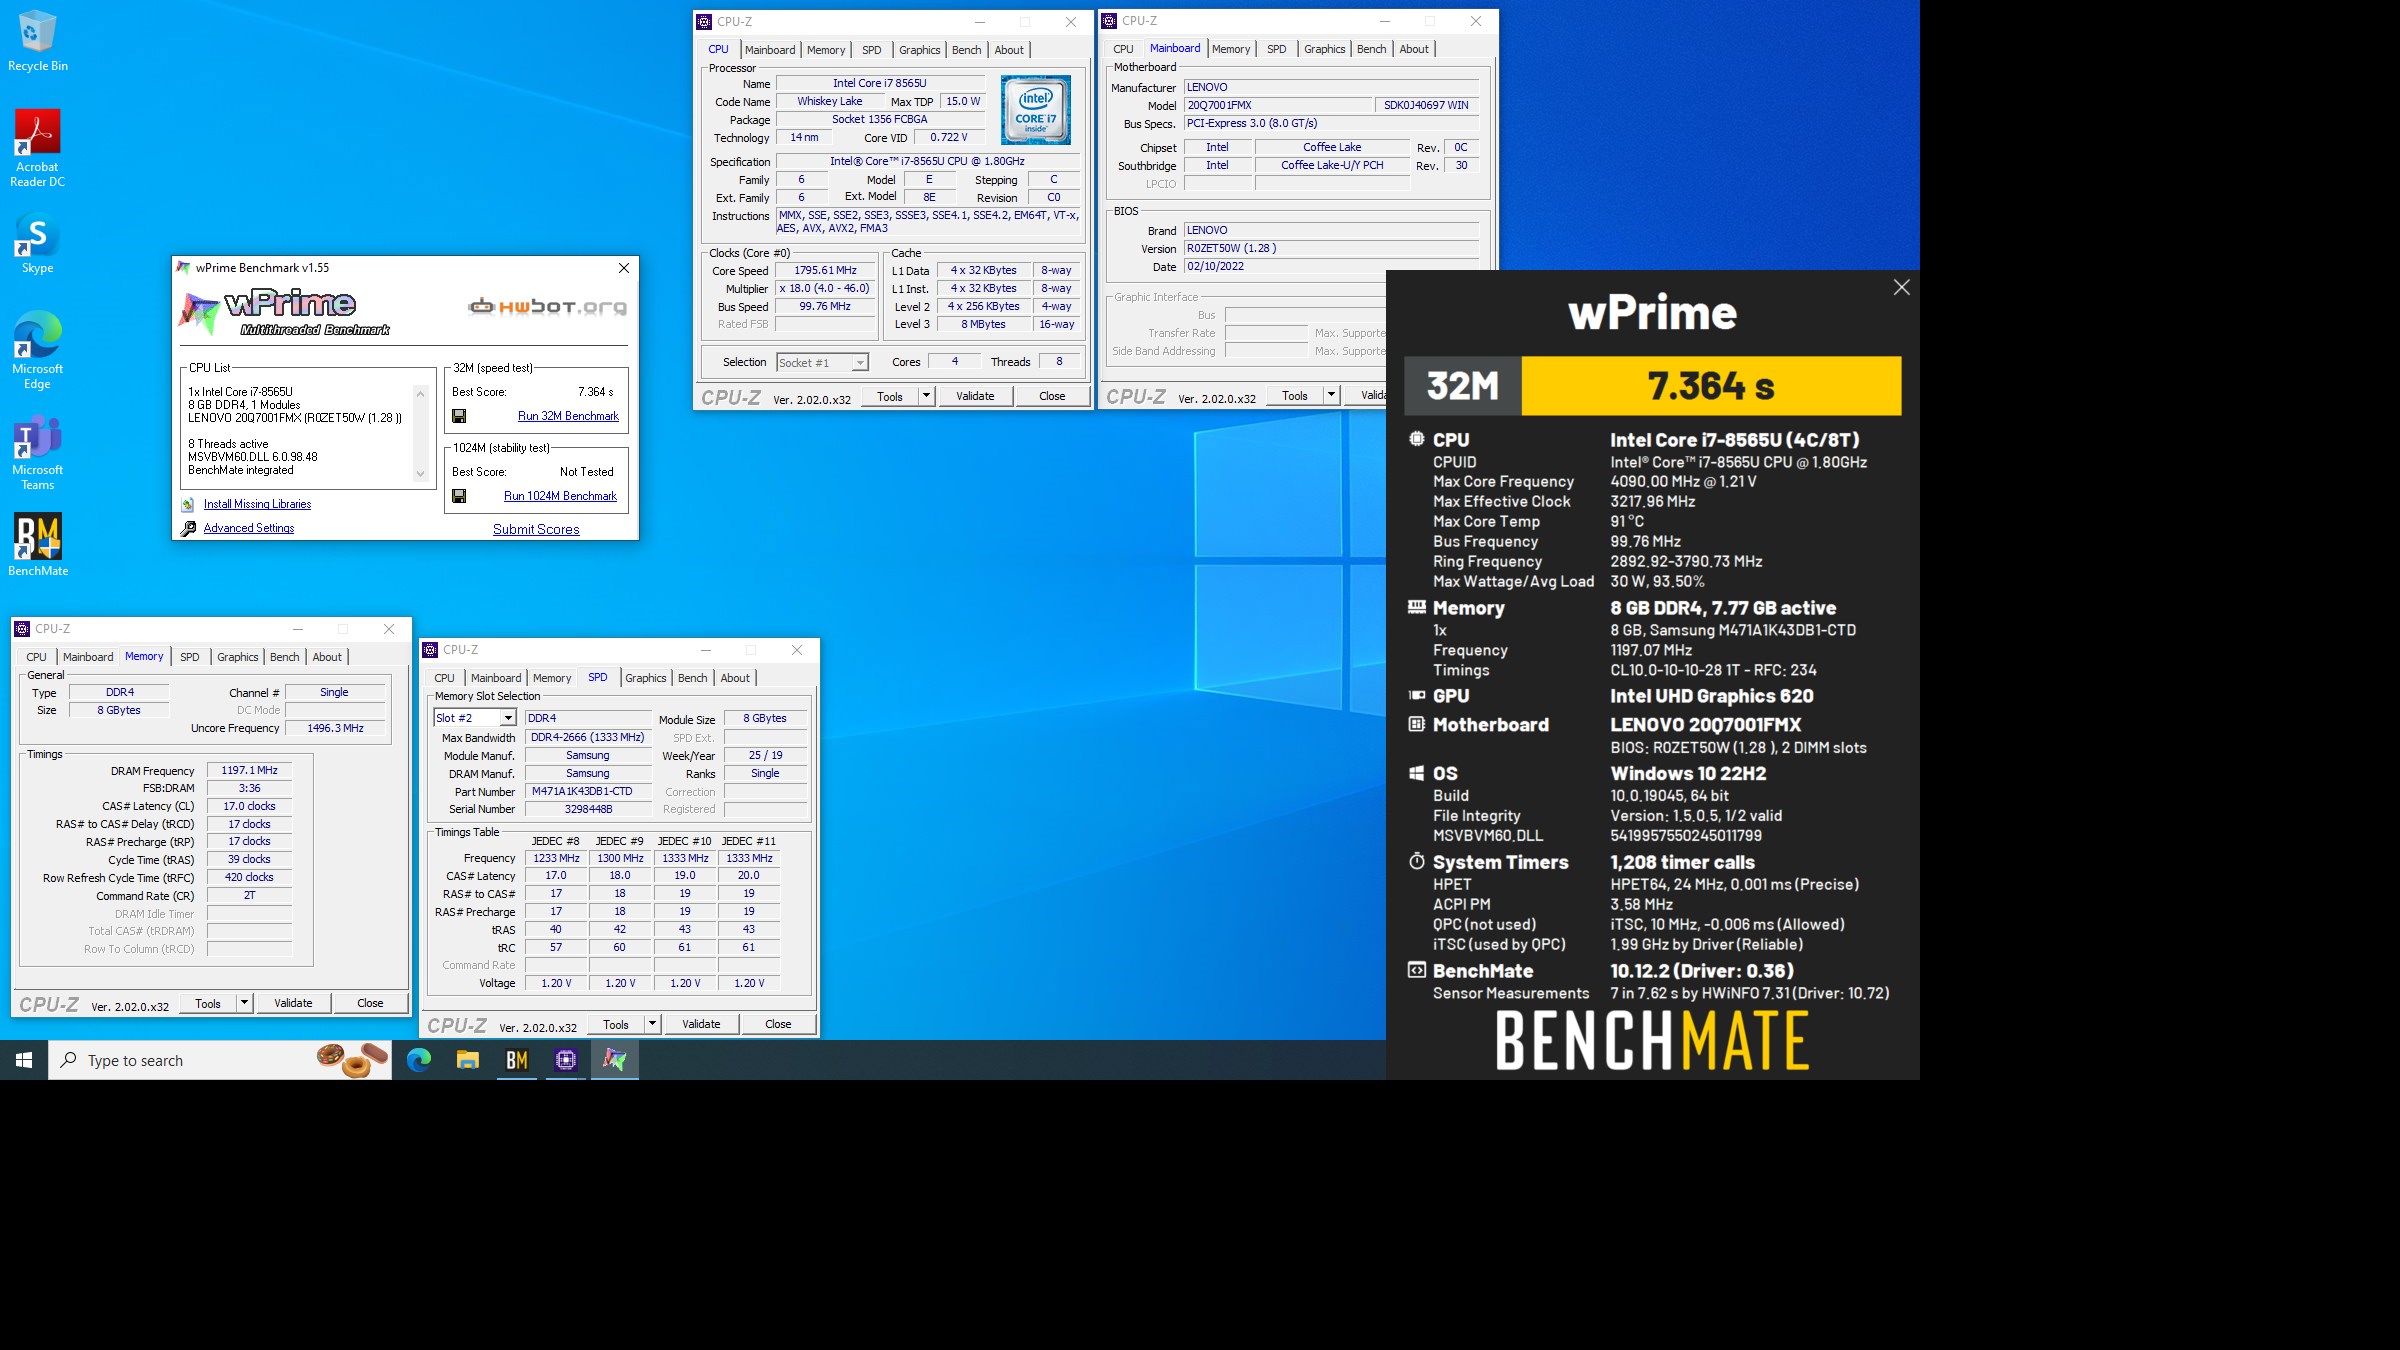
Task: Click the Core Speed value 1795.61 MHz
Action: point(825,270)
